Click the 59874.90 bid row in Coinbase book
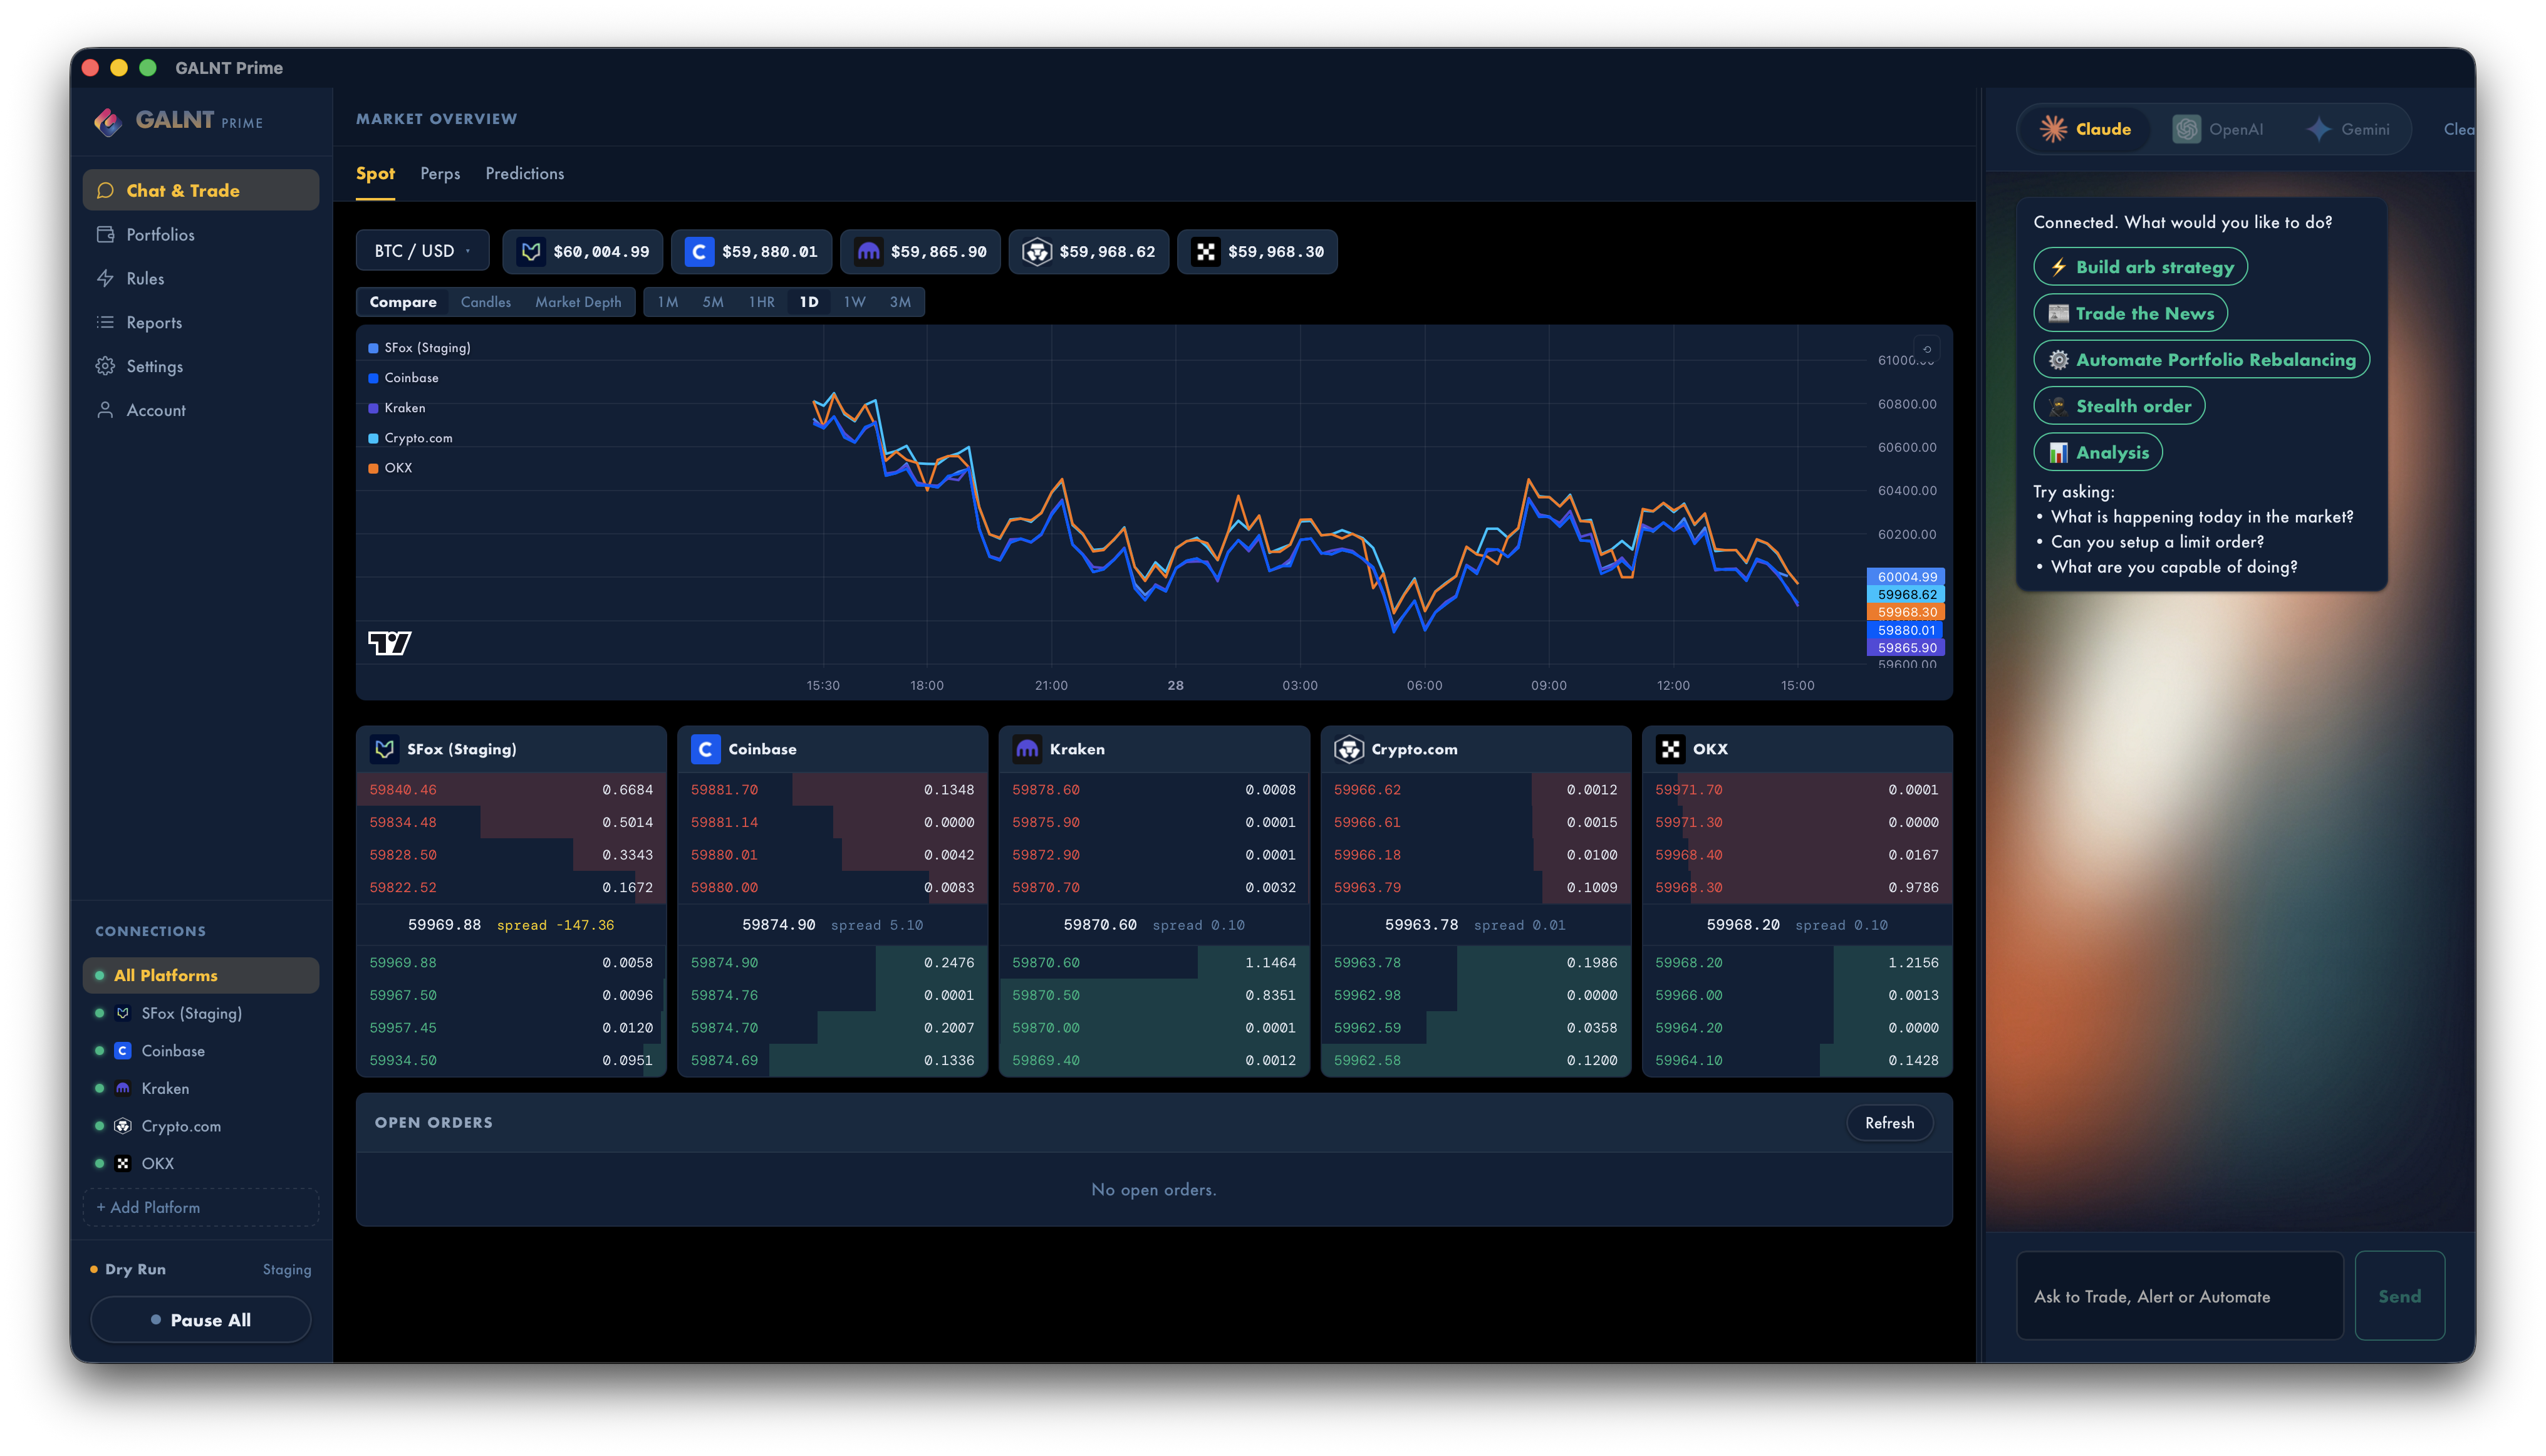Viewport: 2546px width, 1456px height. 832,963
